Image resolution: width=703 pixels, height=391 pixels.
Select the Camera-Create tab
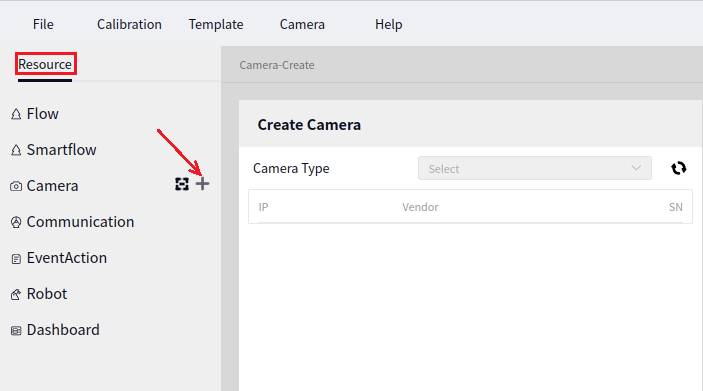pyautogui.click(x=277, y=65)
